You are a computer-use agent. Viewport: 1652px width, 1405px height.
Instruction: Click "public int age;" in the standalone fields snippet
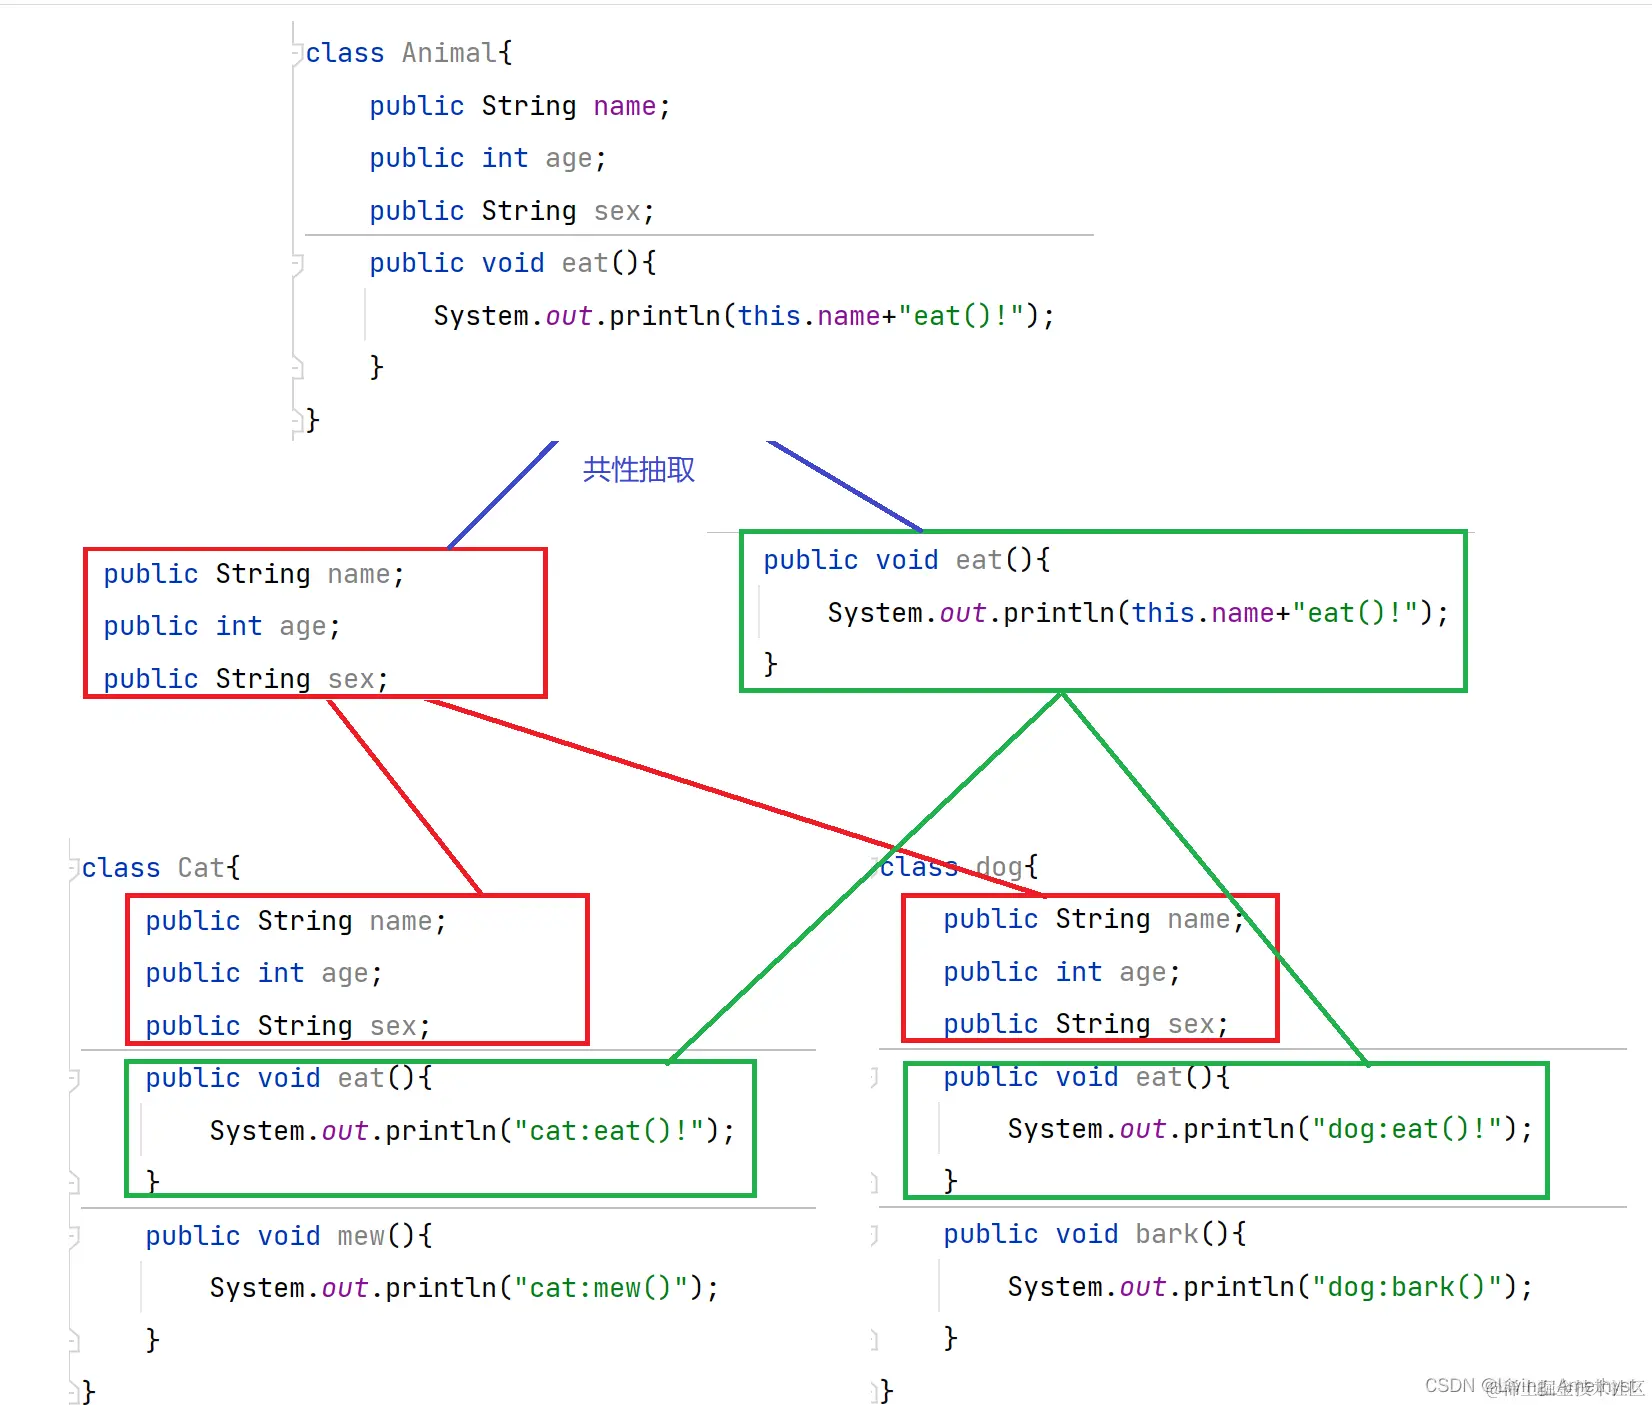(x=222, y=626)
